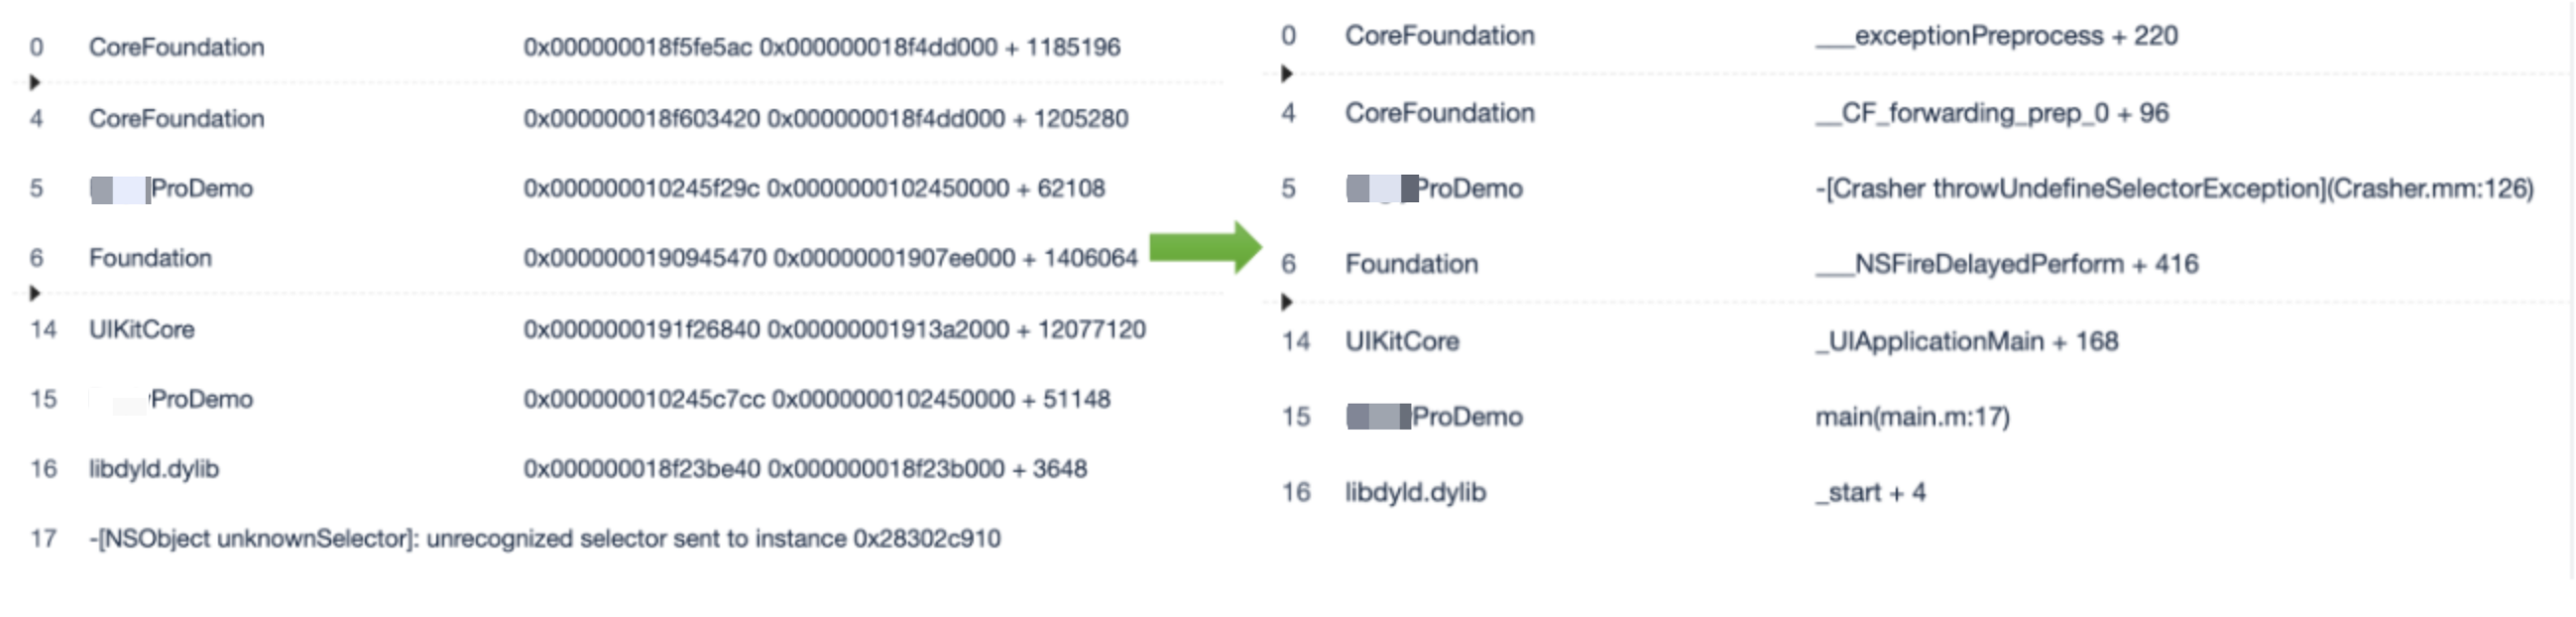Select the unrecognized selector exception message line
The image size is (2576, 617).
(545, 539)
